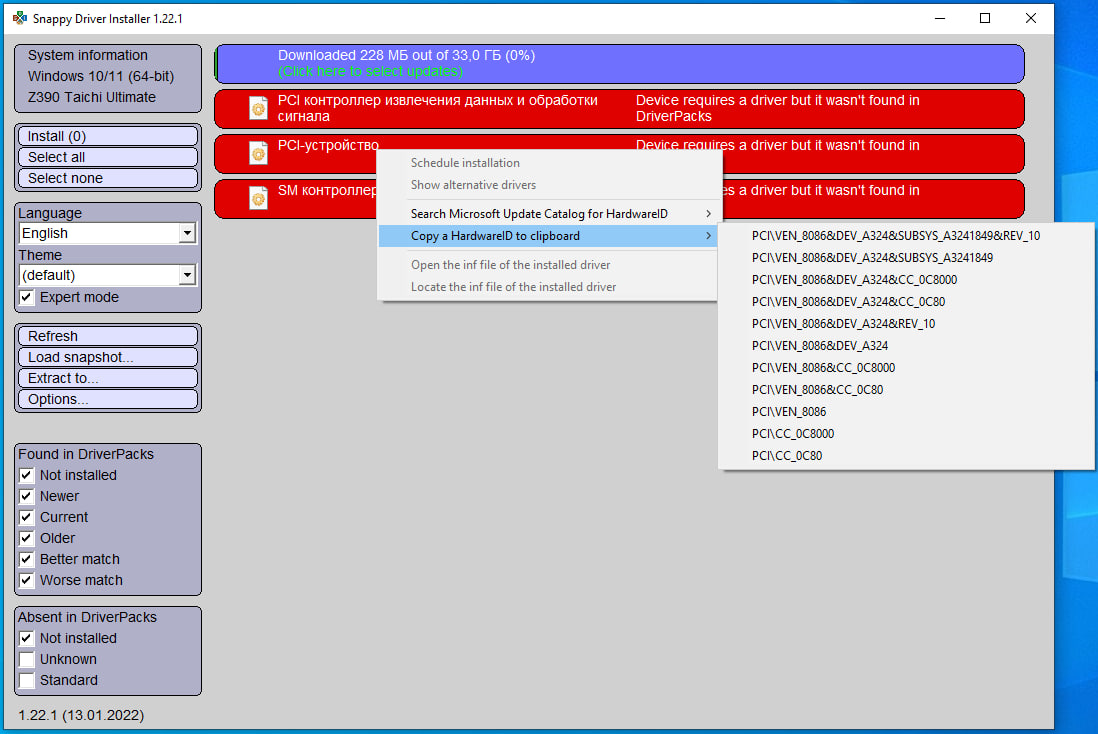Click the Refresh button
Screen dimensions: 1098x734
pyautogui.click(x=108, y=336)
